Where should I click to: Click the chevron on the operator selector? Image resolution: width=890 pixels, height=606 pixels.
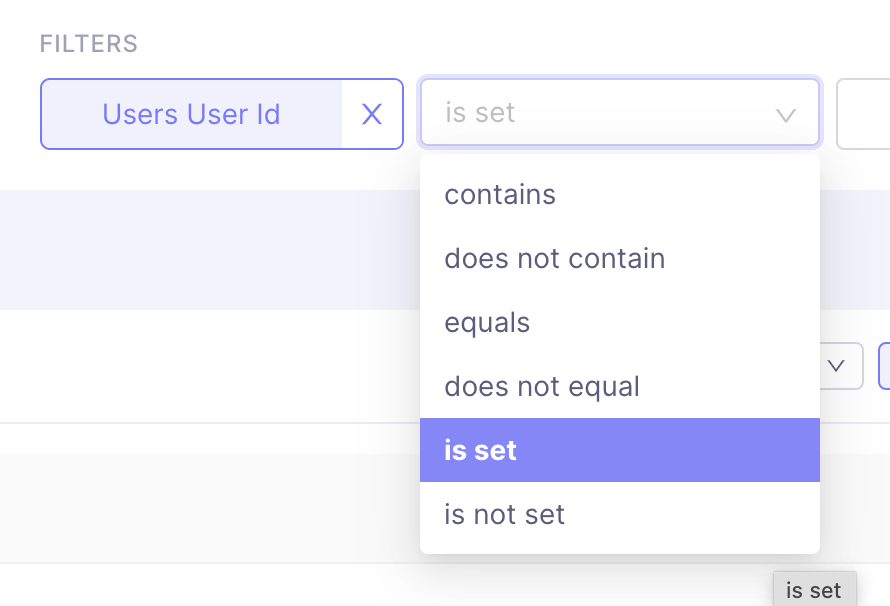(x=784, y=113)
